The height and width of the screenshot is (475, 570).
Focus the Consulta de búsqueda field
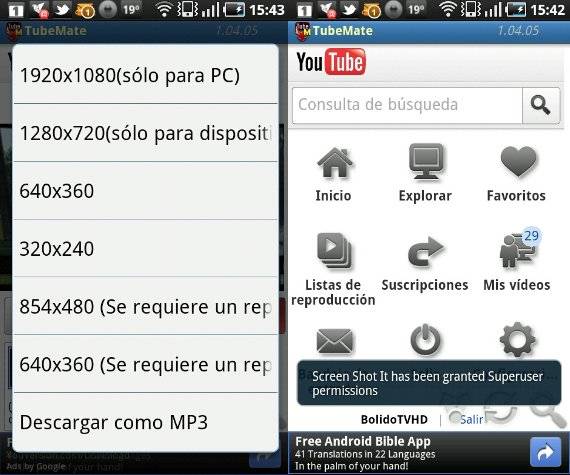point(407,105)
